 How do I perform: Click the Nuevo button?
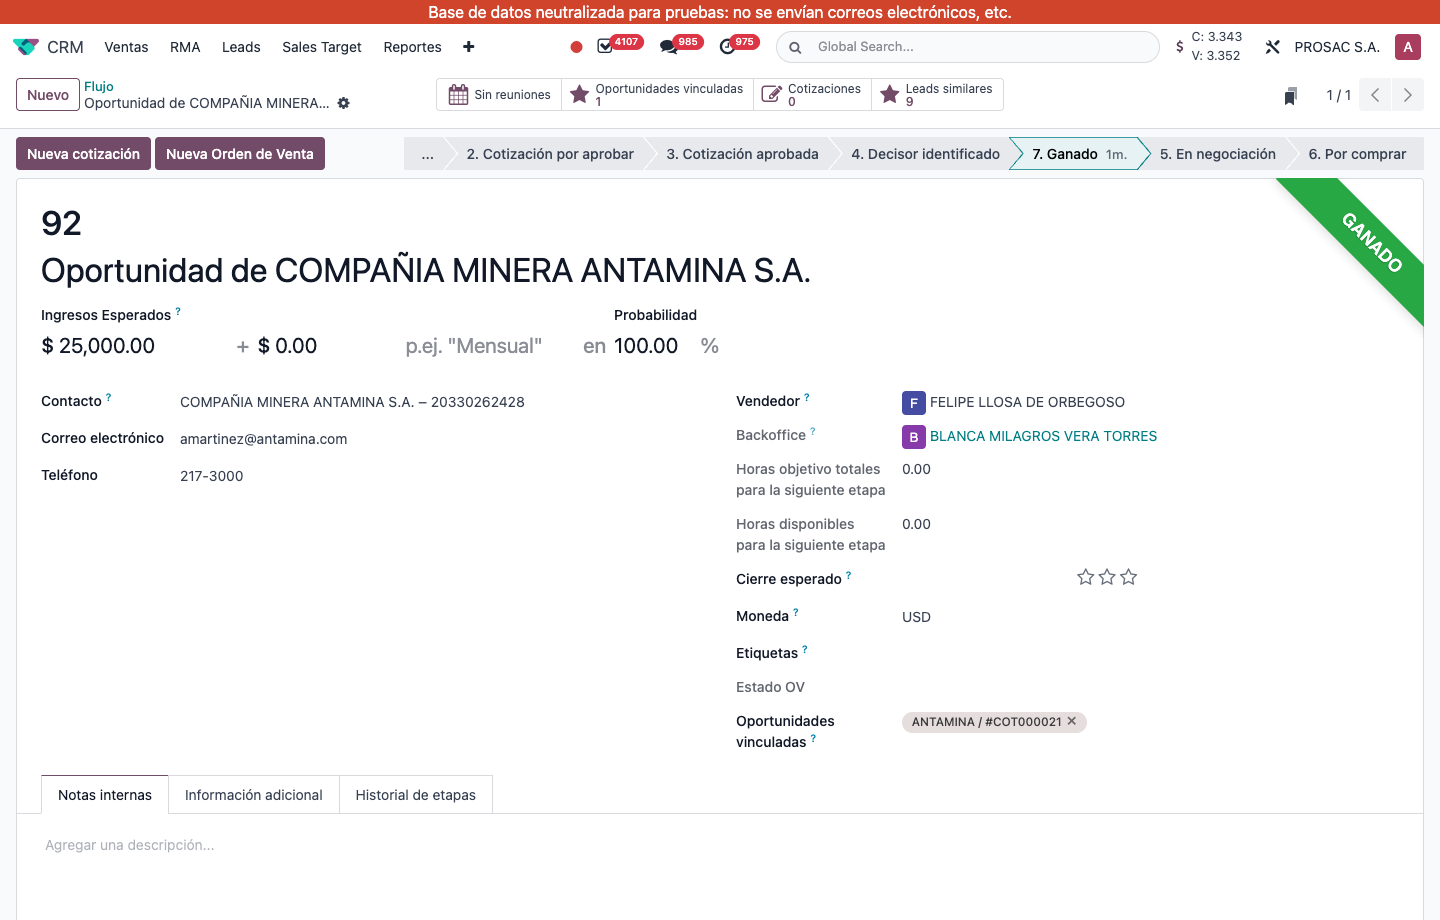[x=48, y=95]
